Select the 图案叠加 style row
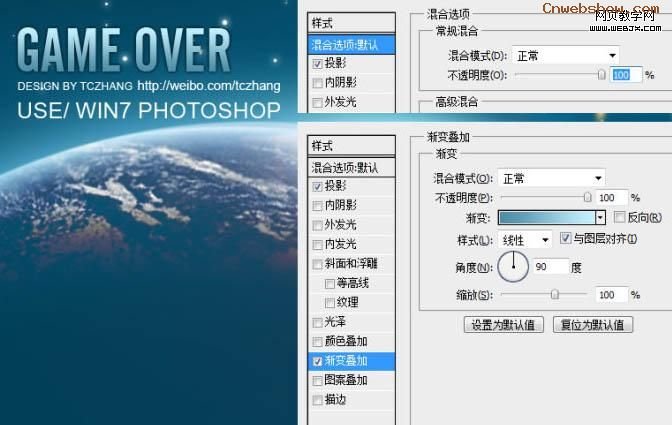 coord(351,380)
